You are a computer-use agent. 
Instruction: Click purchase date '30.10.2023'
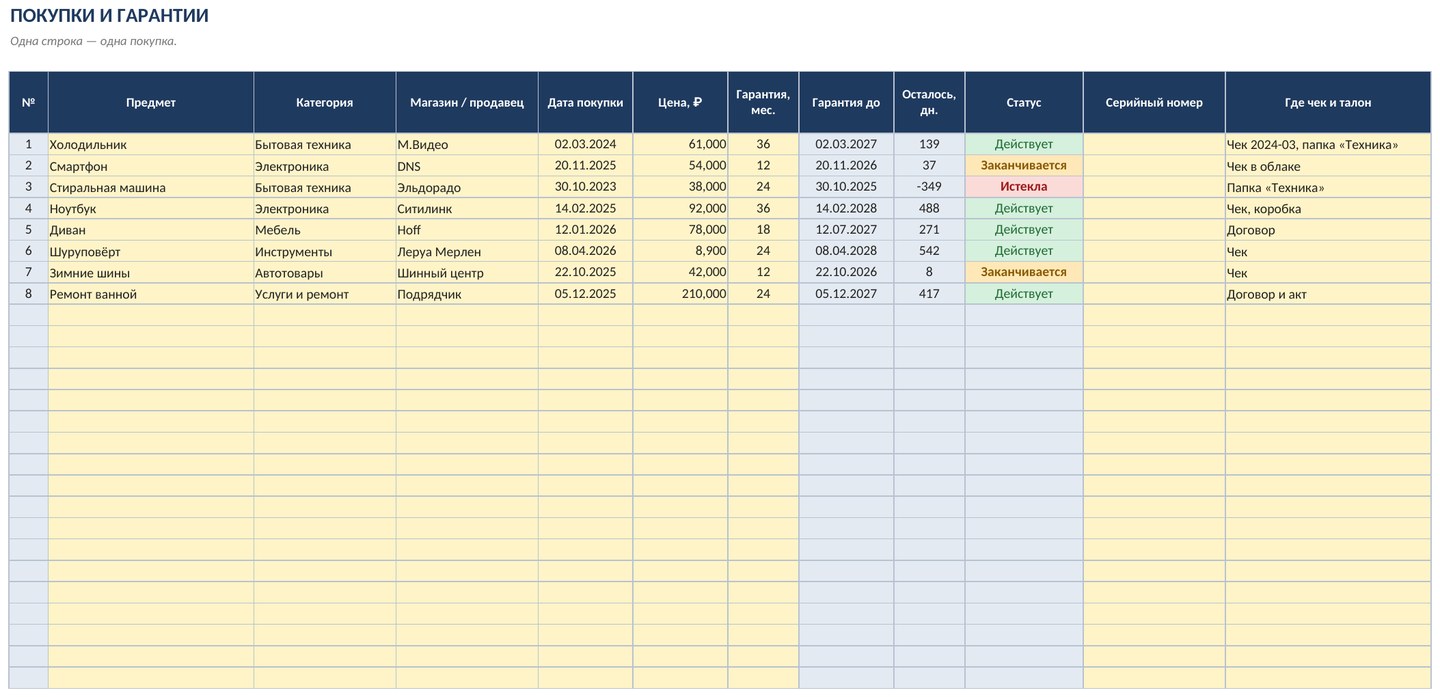tap(585, 187)
